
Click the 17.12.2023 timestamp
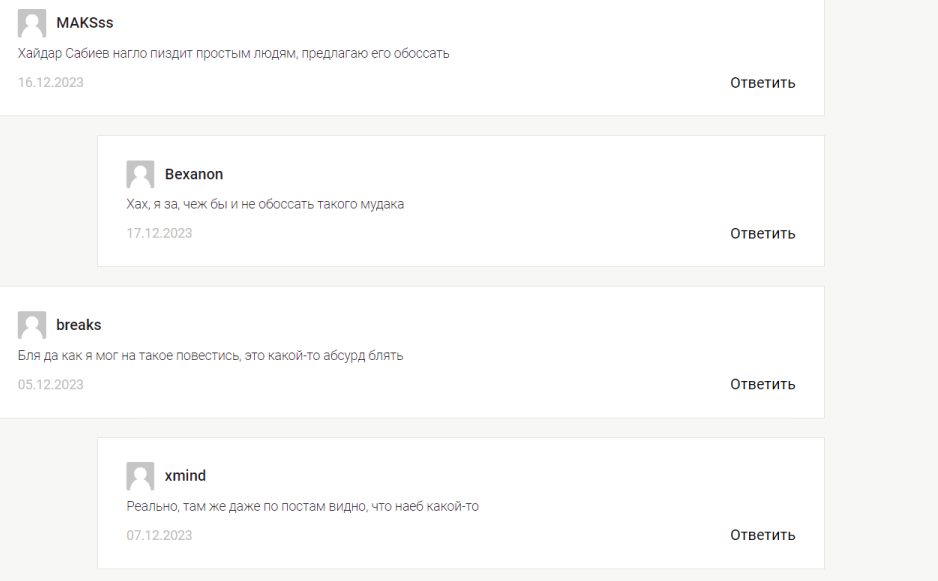pos(159,234)
